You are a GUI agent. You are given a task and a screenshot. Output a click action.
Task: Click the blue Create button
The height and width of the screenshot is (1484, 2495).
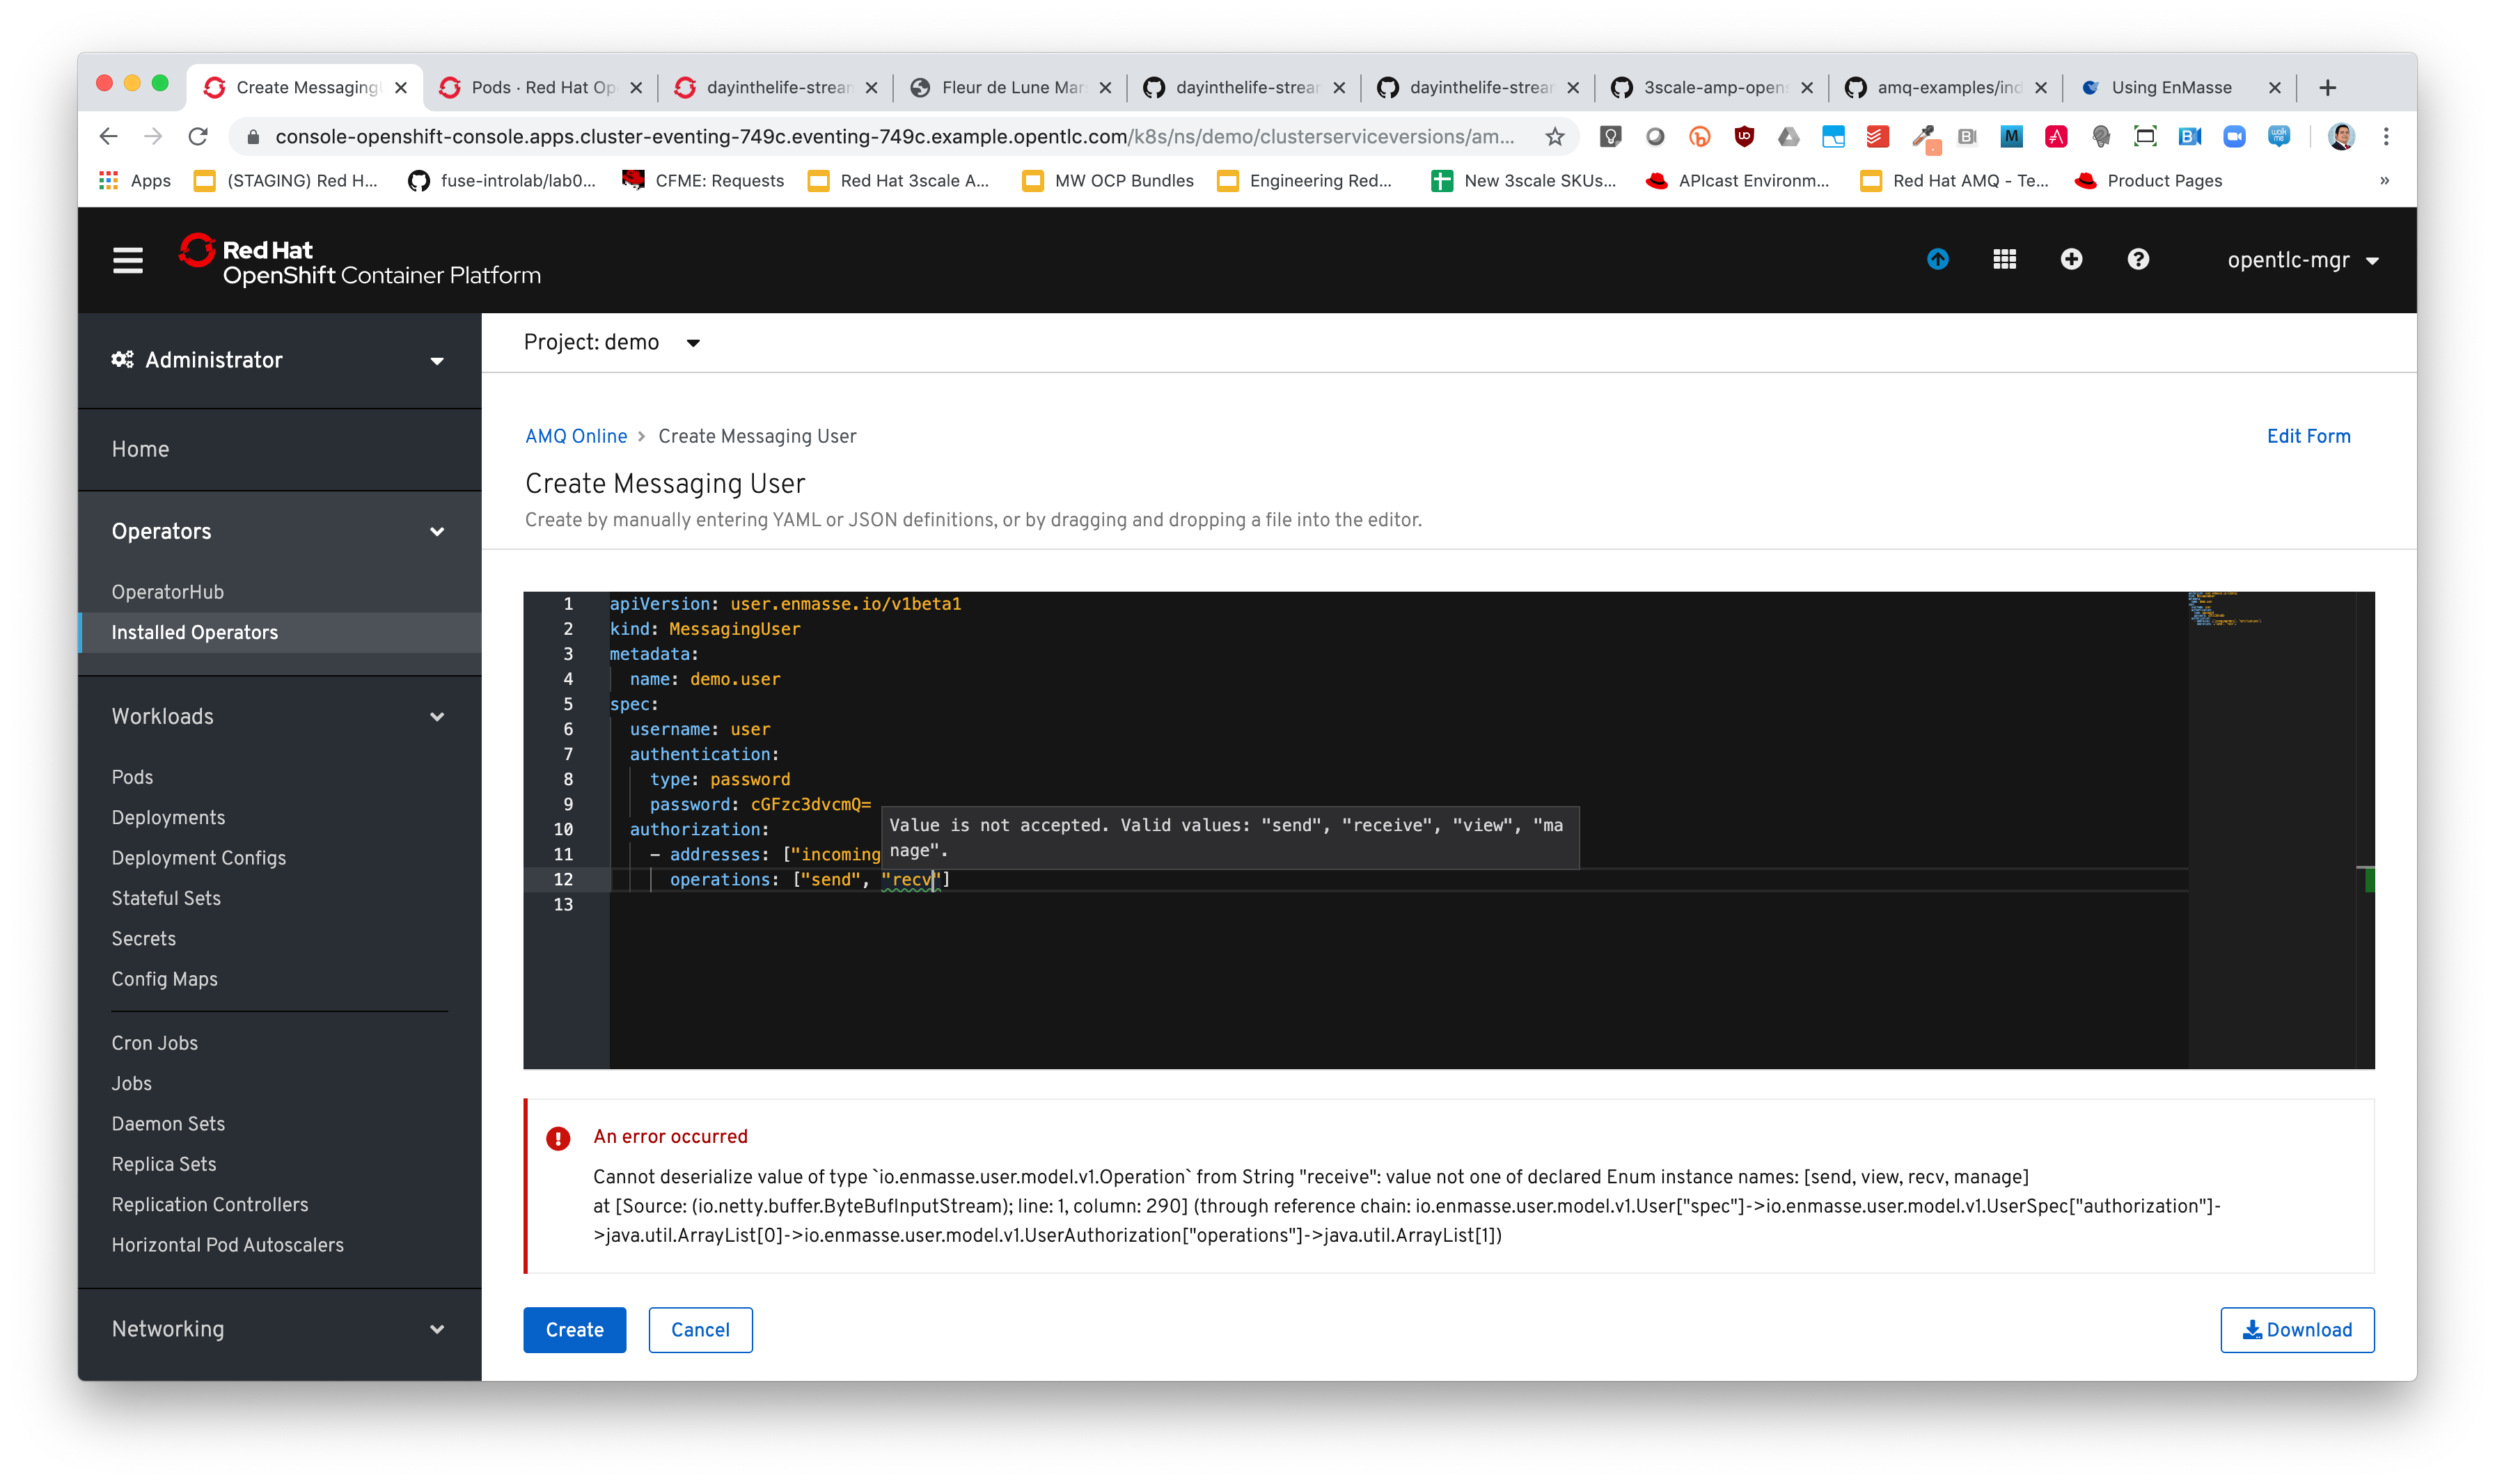coord(574,1330)
